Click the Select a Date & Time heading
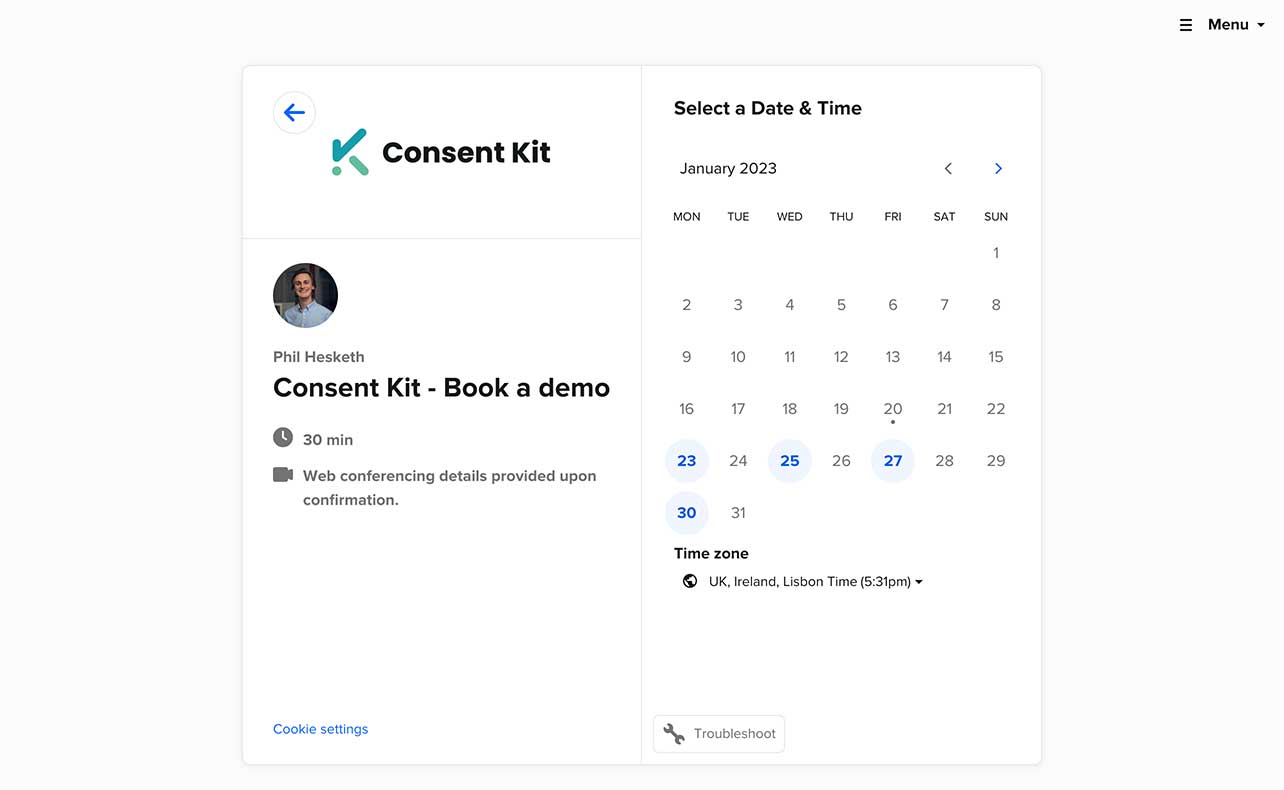The width and height of the screenshot is (1284, 790). (x=768, y=109)
